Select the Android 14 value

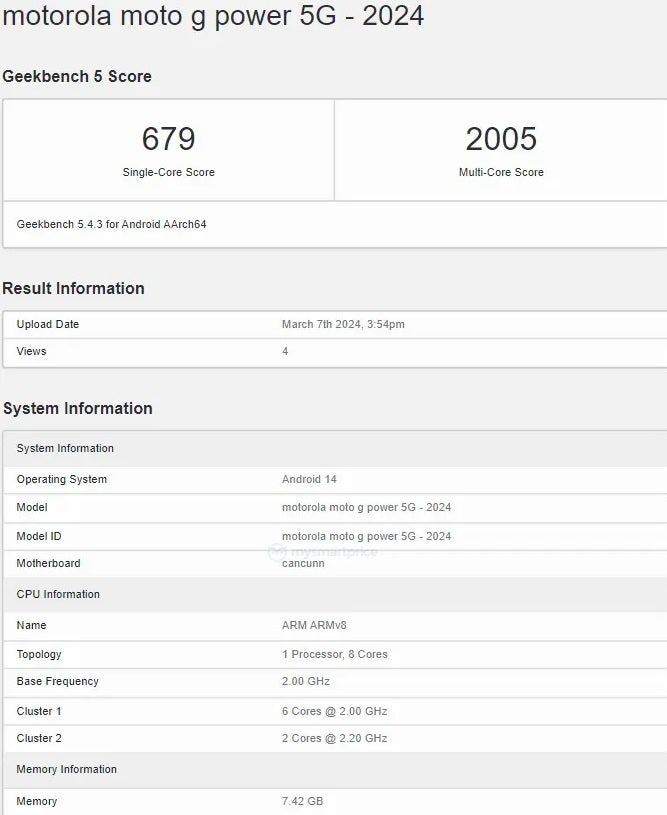click(x=309, y=479)
